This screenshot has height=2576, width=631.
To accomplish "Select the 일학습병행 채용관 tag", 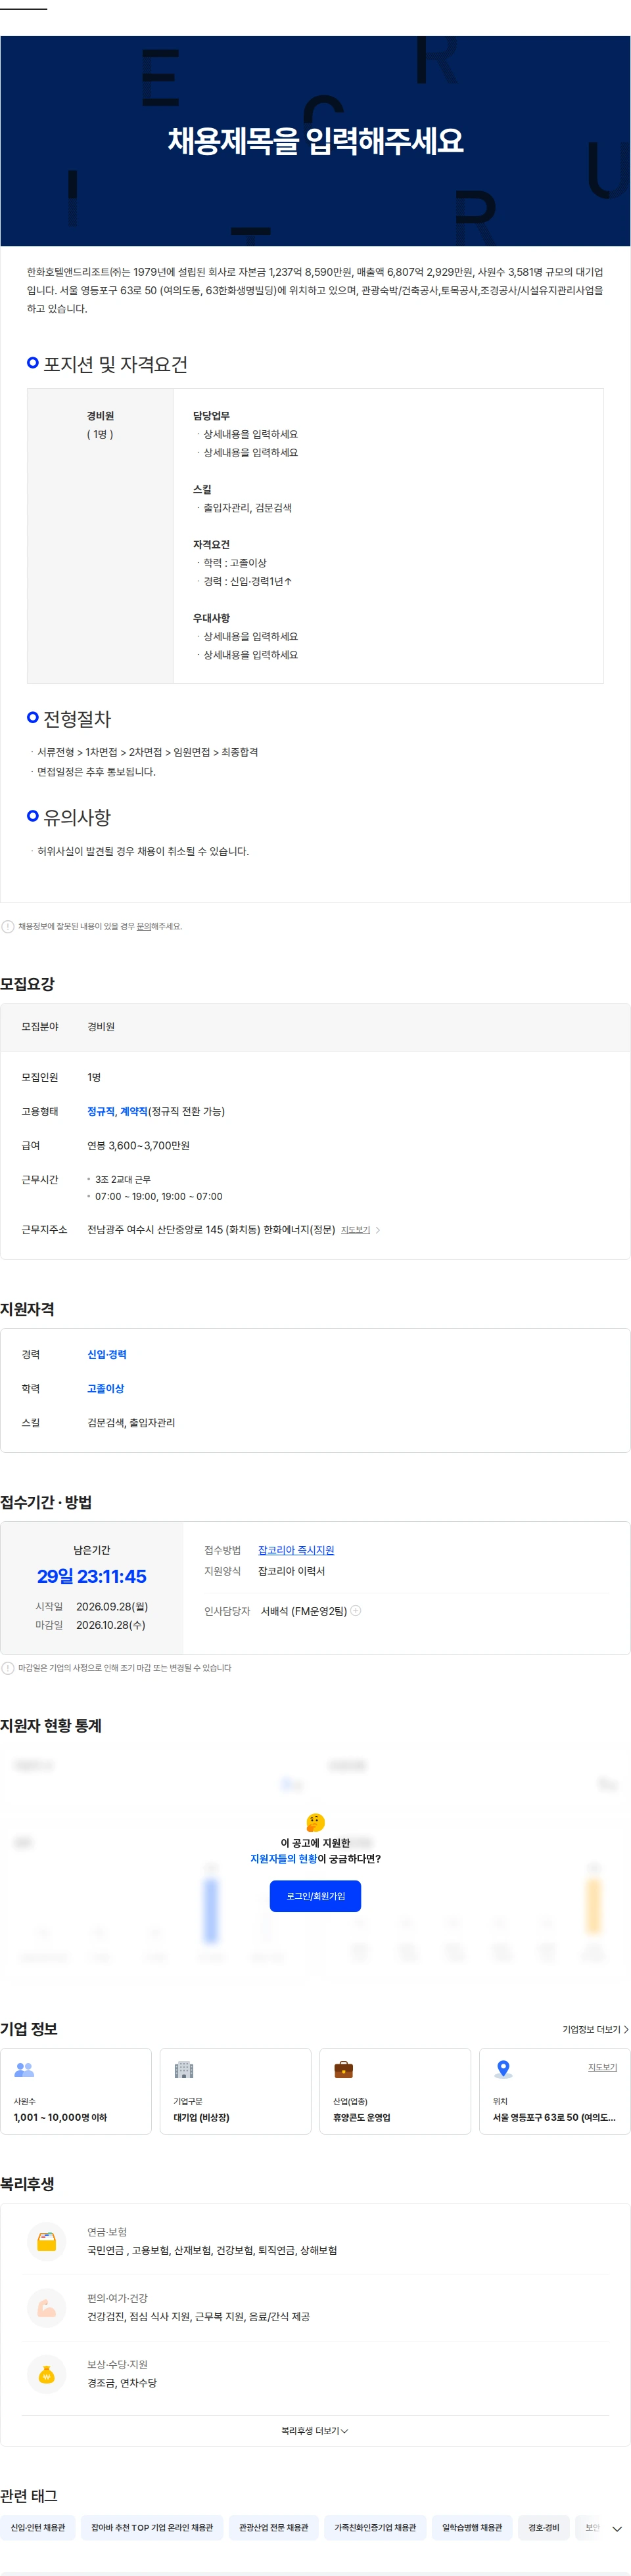I will tap(472, 2527).
